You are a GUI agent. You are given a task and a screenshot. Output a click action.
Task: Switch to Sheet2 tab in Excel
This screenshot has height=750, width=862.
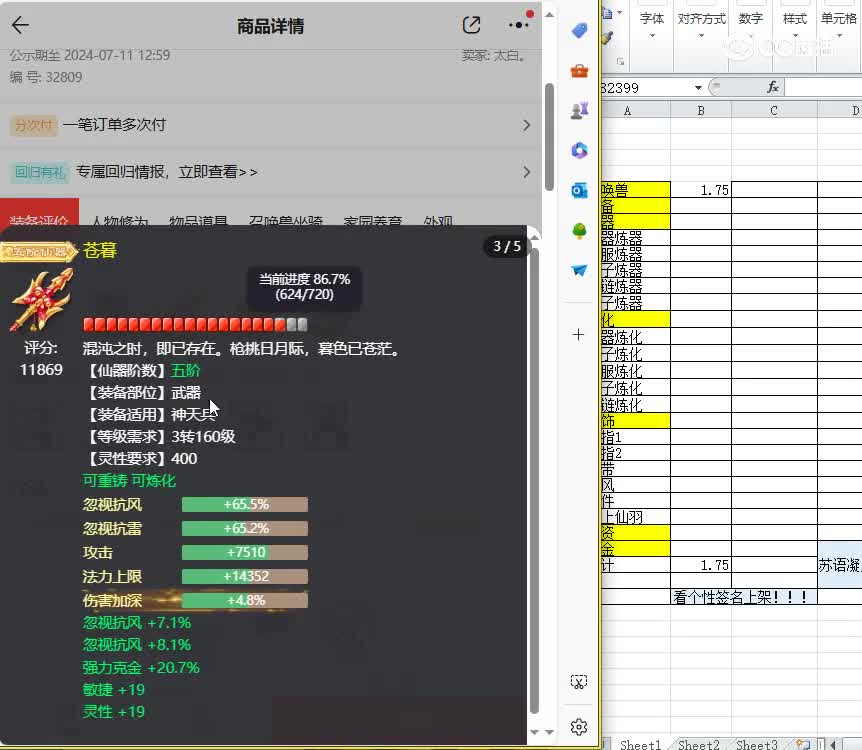(x=699, y=744)
